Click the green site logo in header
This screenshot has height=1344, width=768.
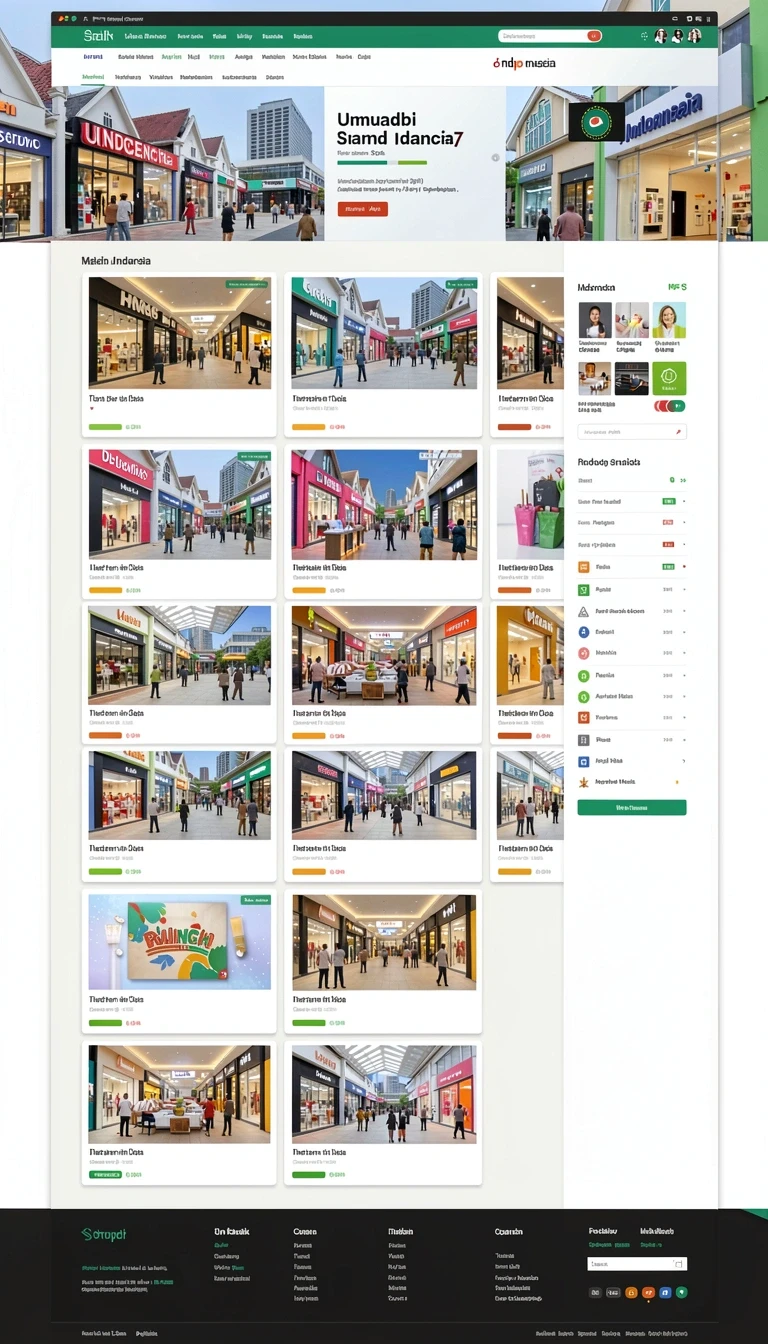(98, 36)
